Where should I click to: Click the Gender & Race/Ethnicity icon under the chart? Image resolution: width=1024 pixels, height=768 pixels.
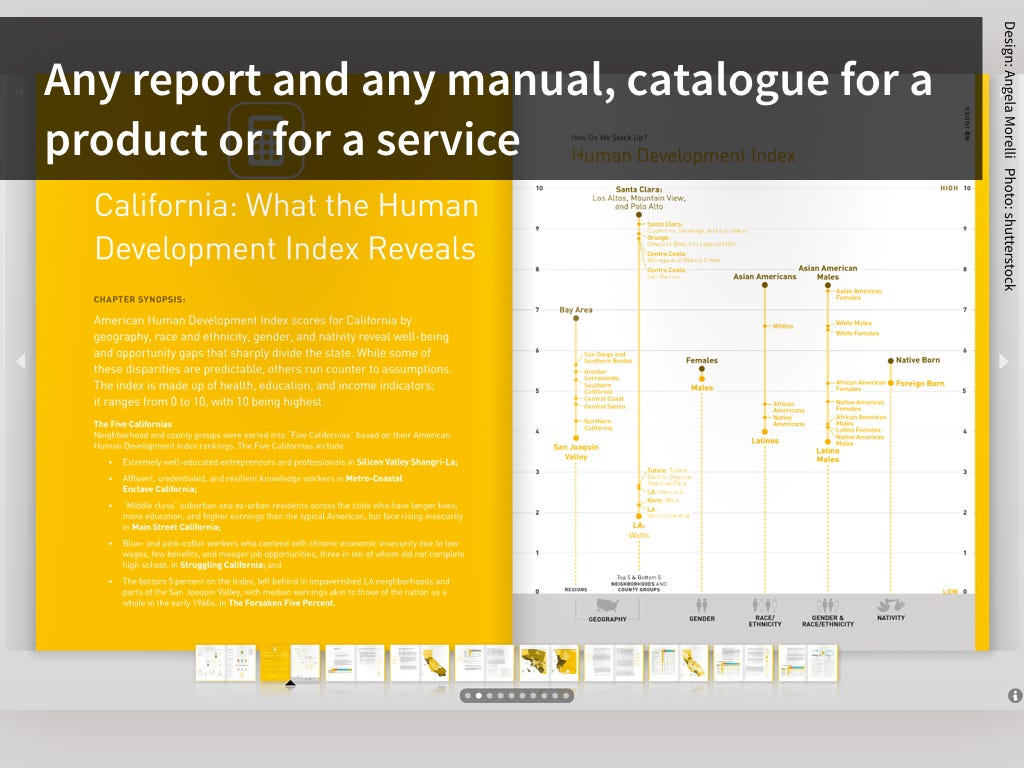coord(827,605)
